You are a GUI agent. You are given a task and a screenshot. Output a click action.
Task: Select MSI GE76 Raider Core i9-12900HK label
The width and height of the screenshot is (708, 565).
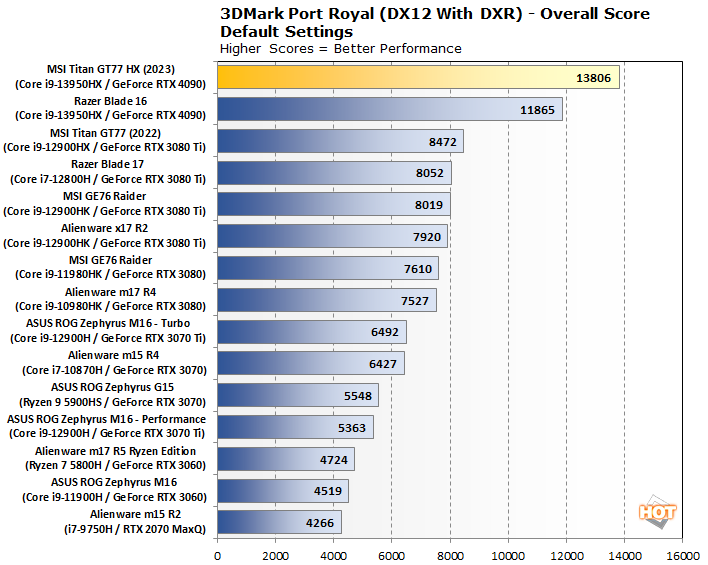pyautogui.click(x=105, y=204)
